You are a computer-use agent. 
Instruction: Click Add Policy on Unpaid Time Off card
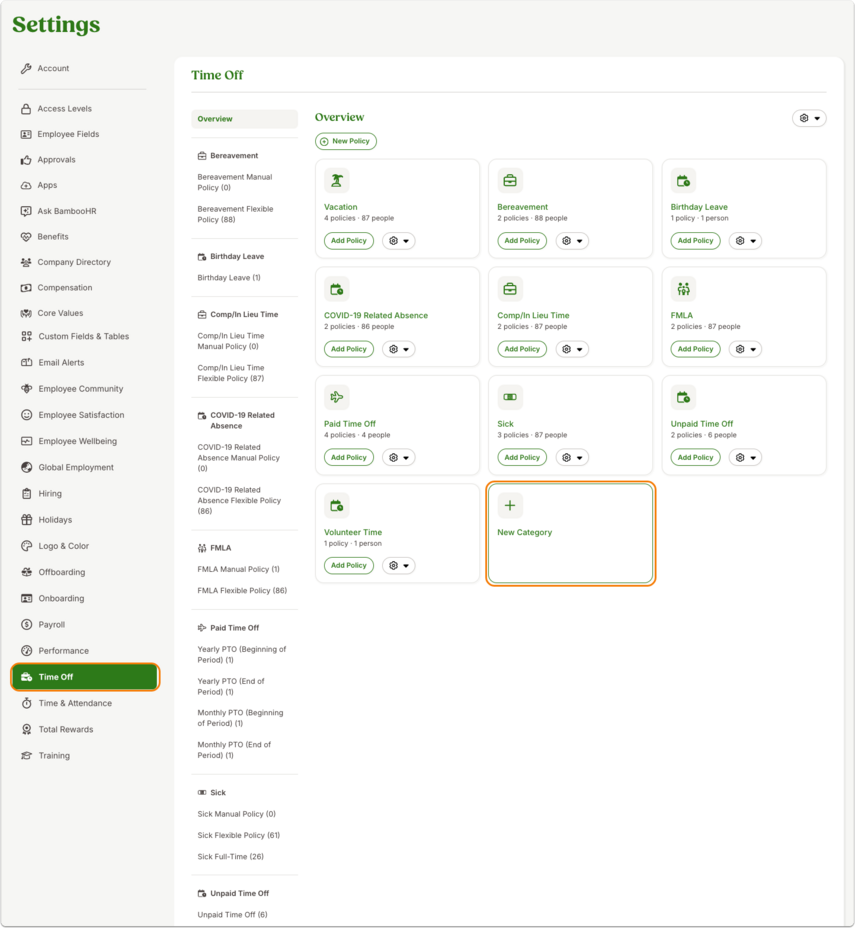695,457
